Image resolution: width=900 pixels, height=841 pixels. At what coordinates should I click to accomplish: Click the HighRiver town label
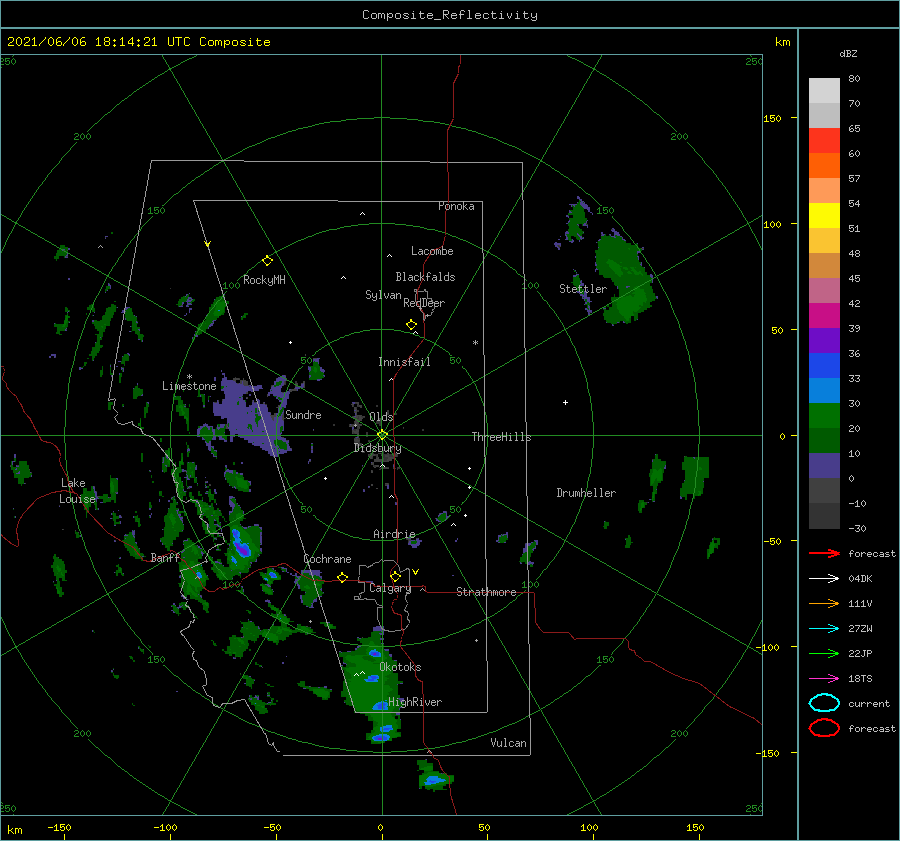415,702
